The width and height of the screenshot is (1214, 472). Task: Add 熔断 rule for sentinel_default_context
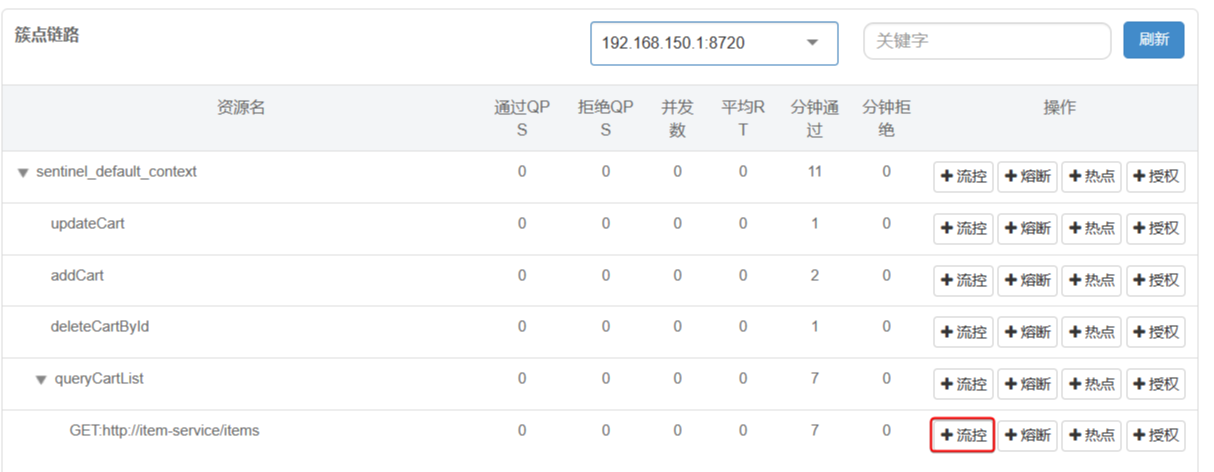[x=1027, y=178]
